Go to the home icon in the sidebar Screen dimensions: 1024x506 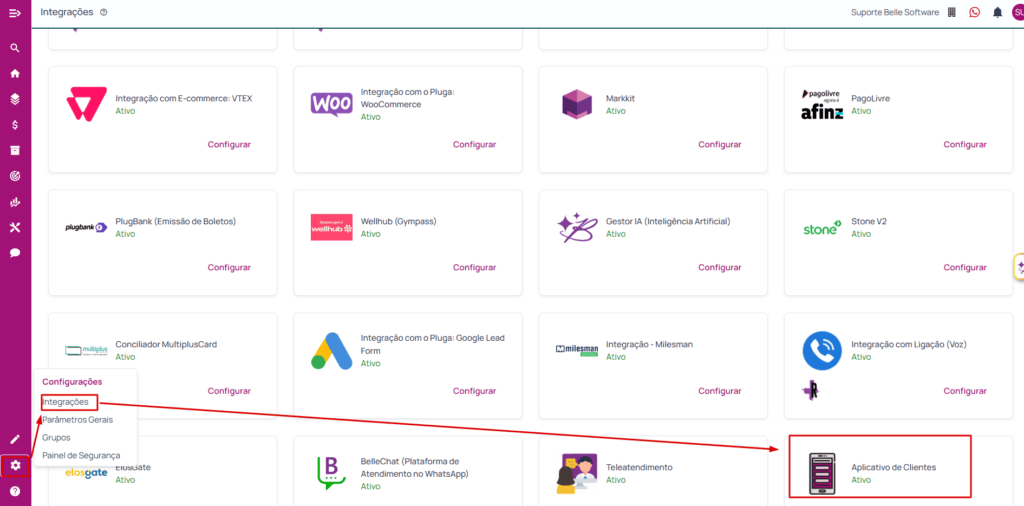15,73
